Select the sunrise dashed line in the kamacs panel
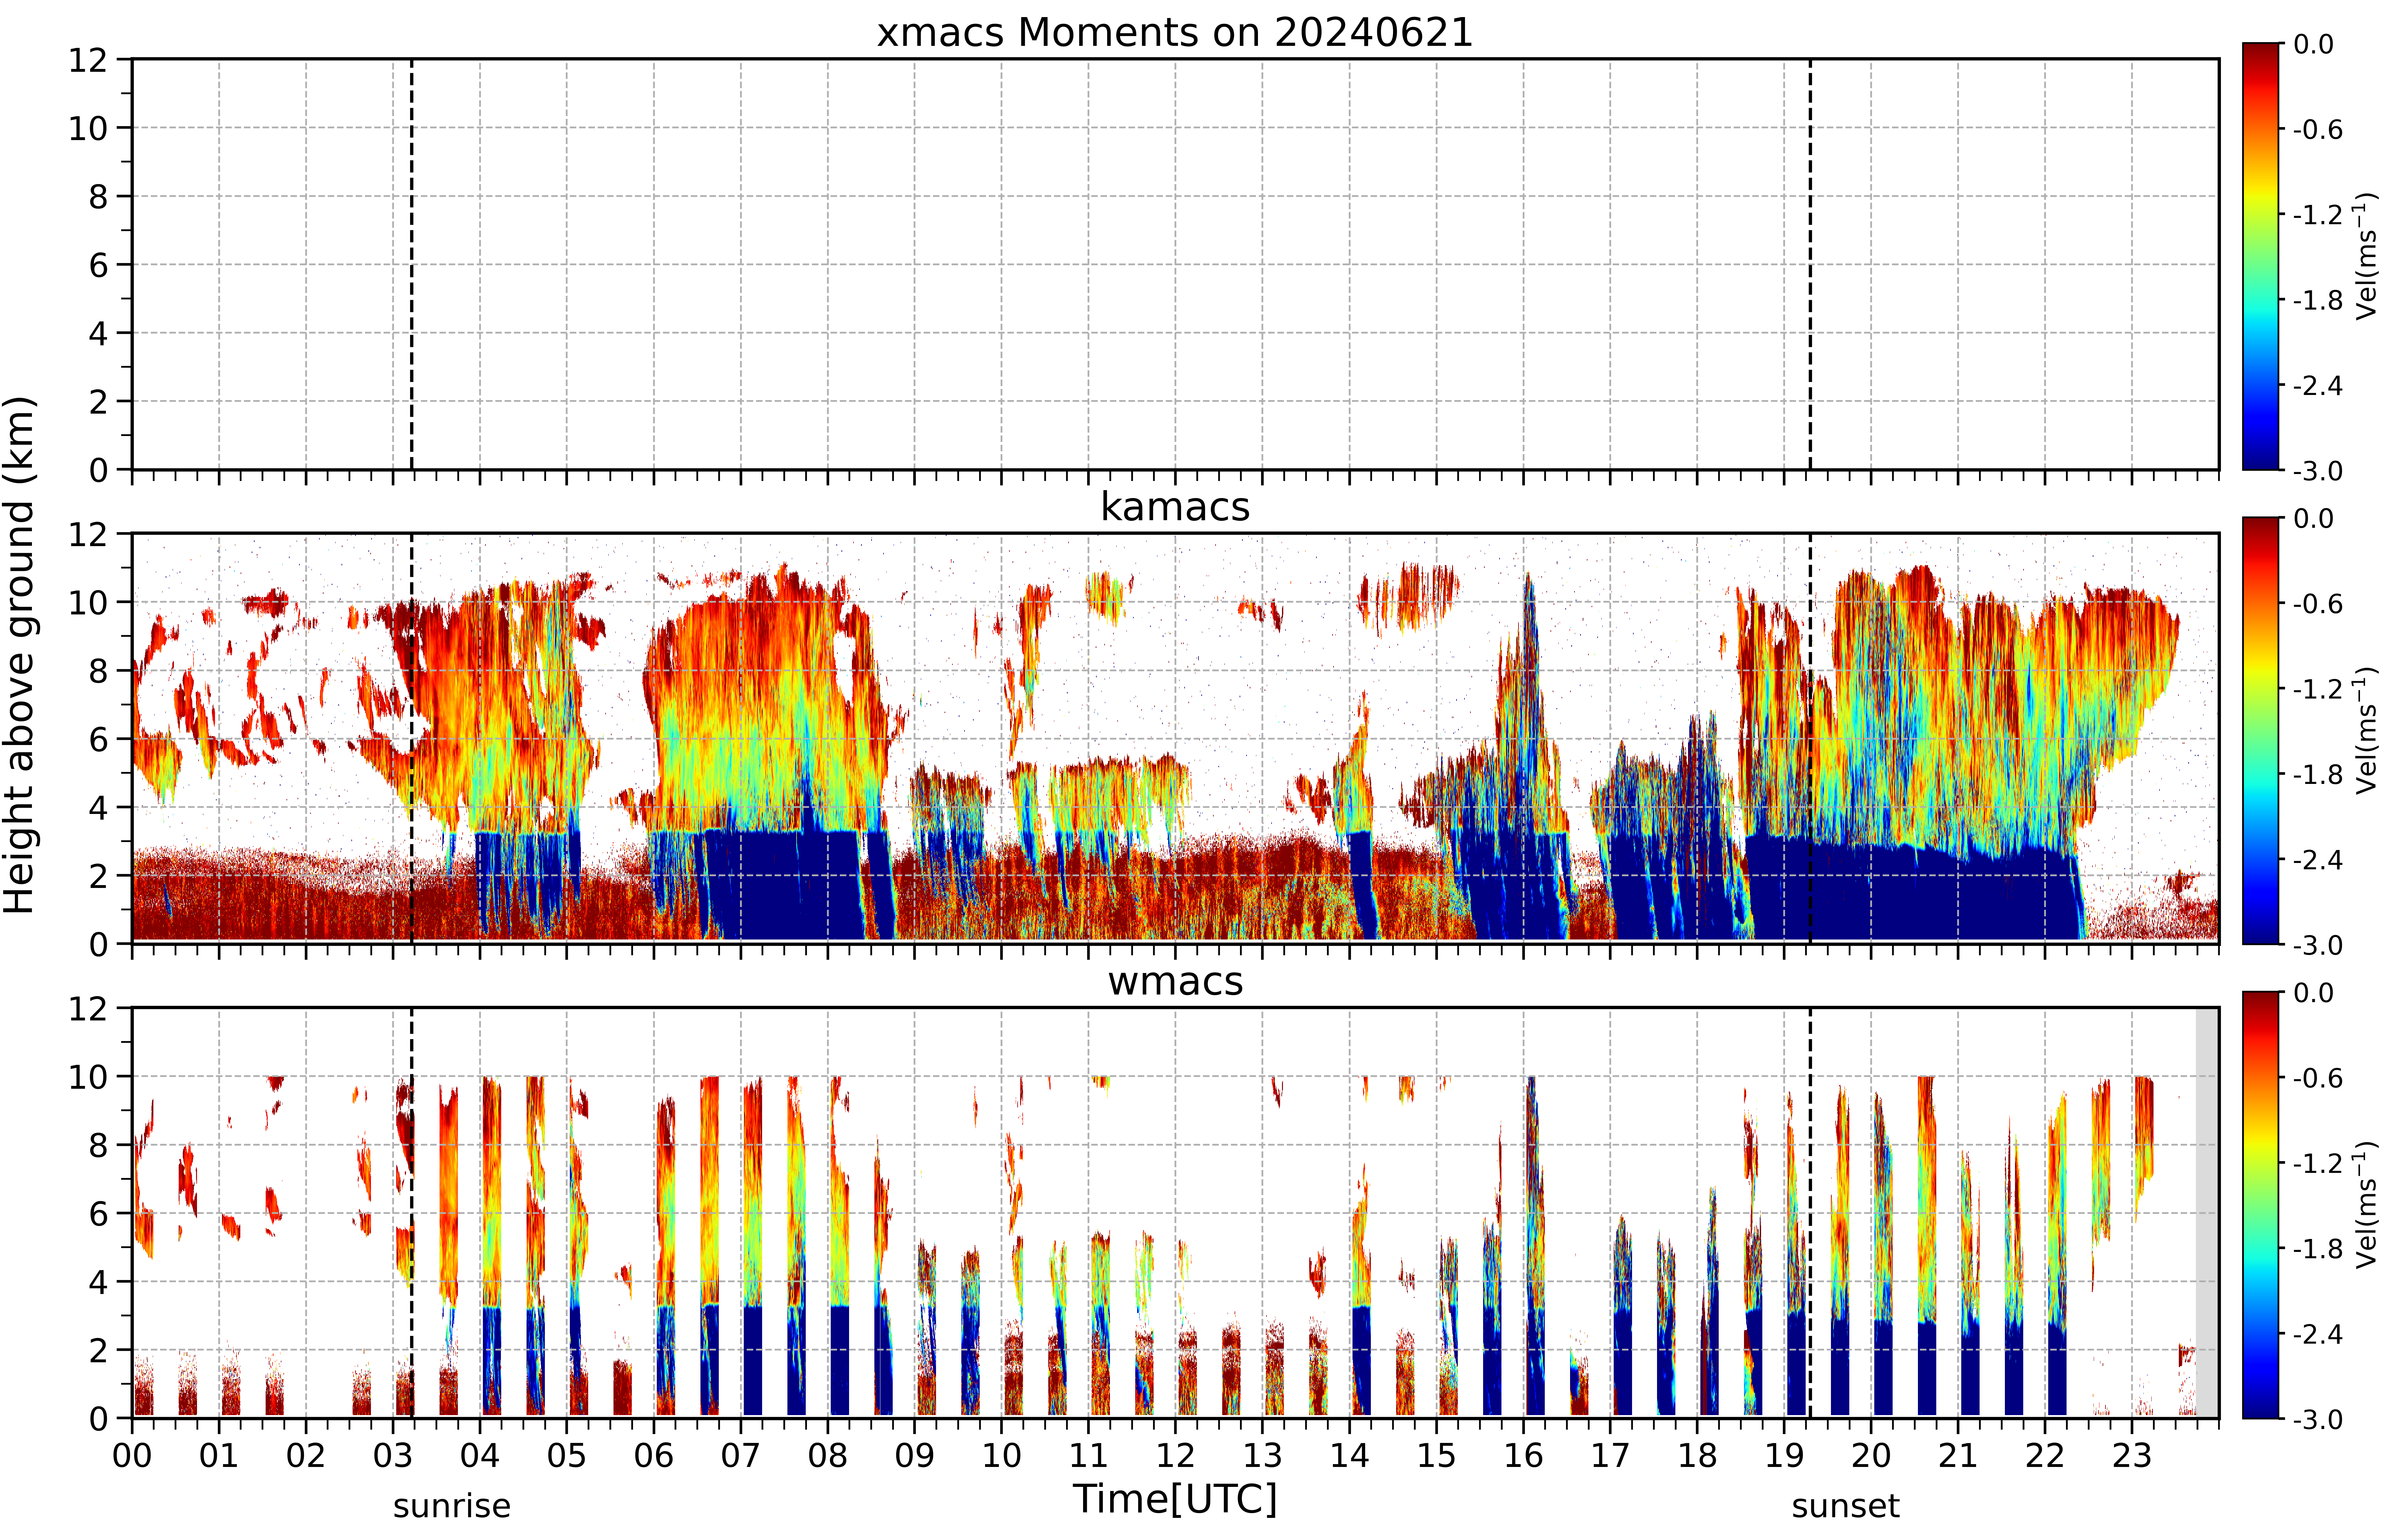 coord(412,738)
